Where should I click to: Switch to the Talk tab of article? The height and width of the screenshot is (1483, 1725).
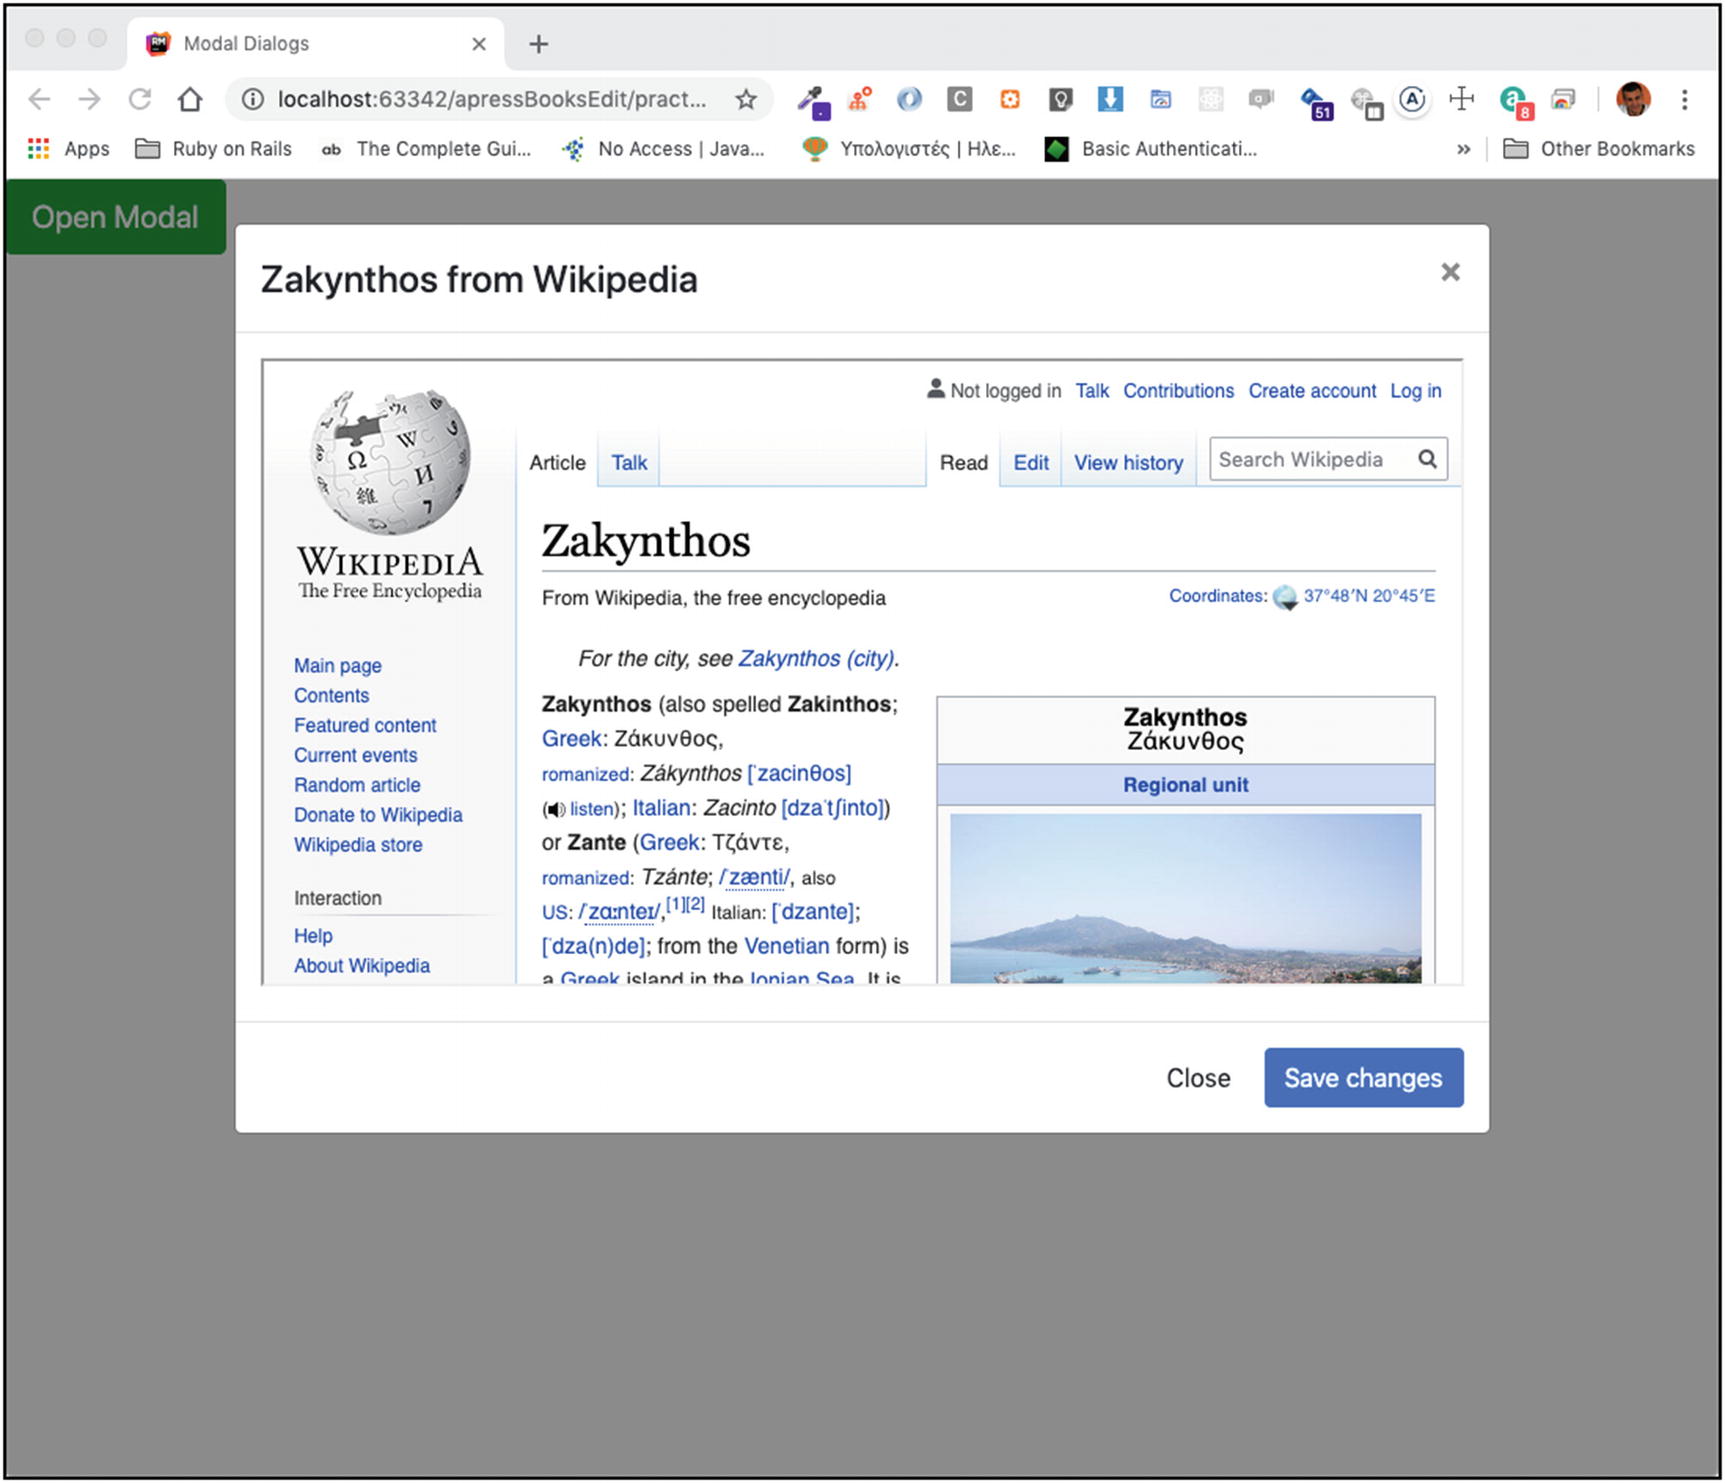pos(629,463)
